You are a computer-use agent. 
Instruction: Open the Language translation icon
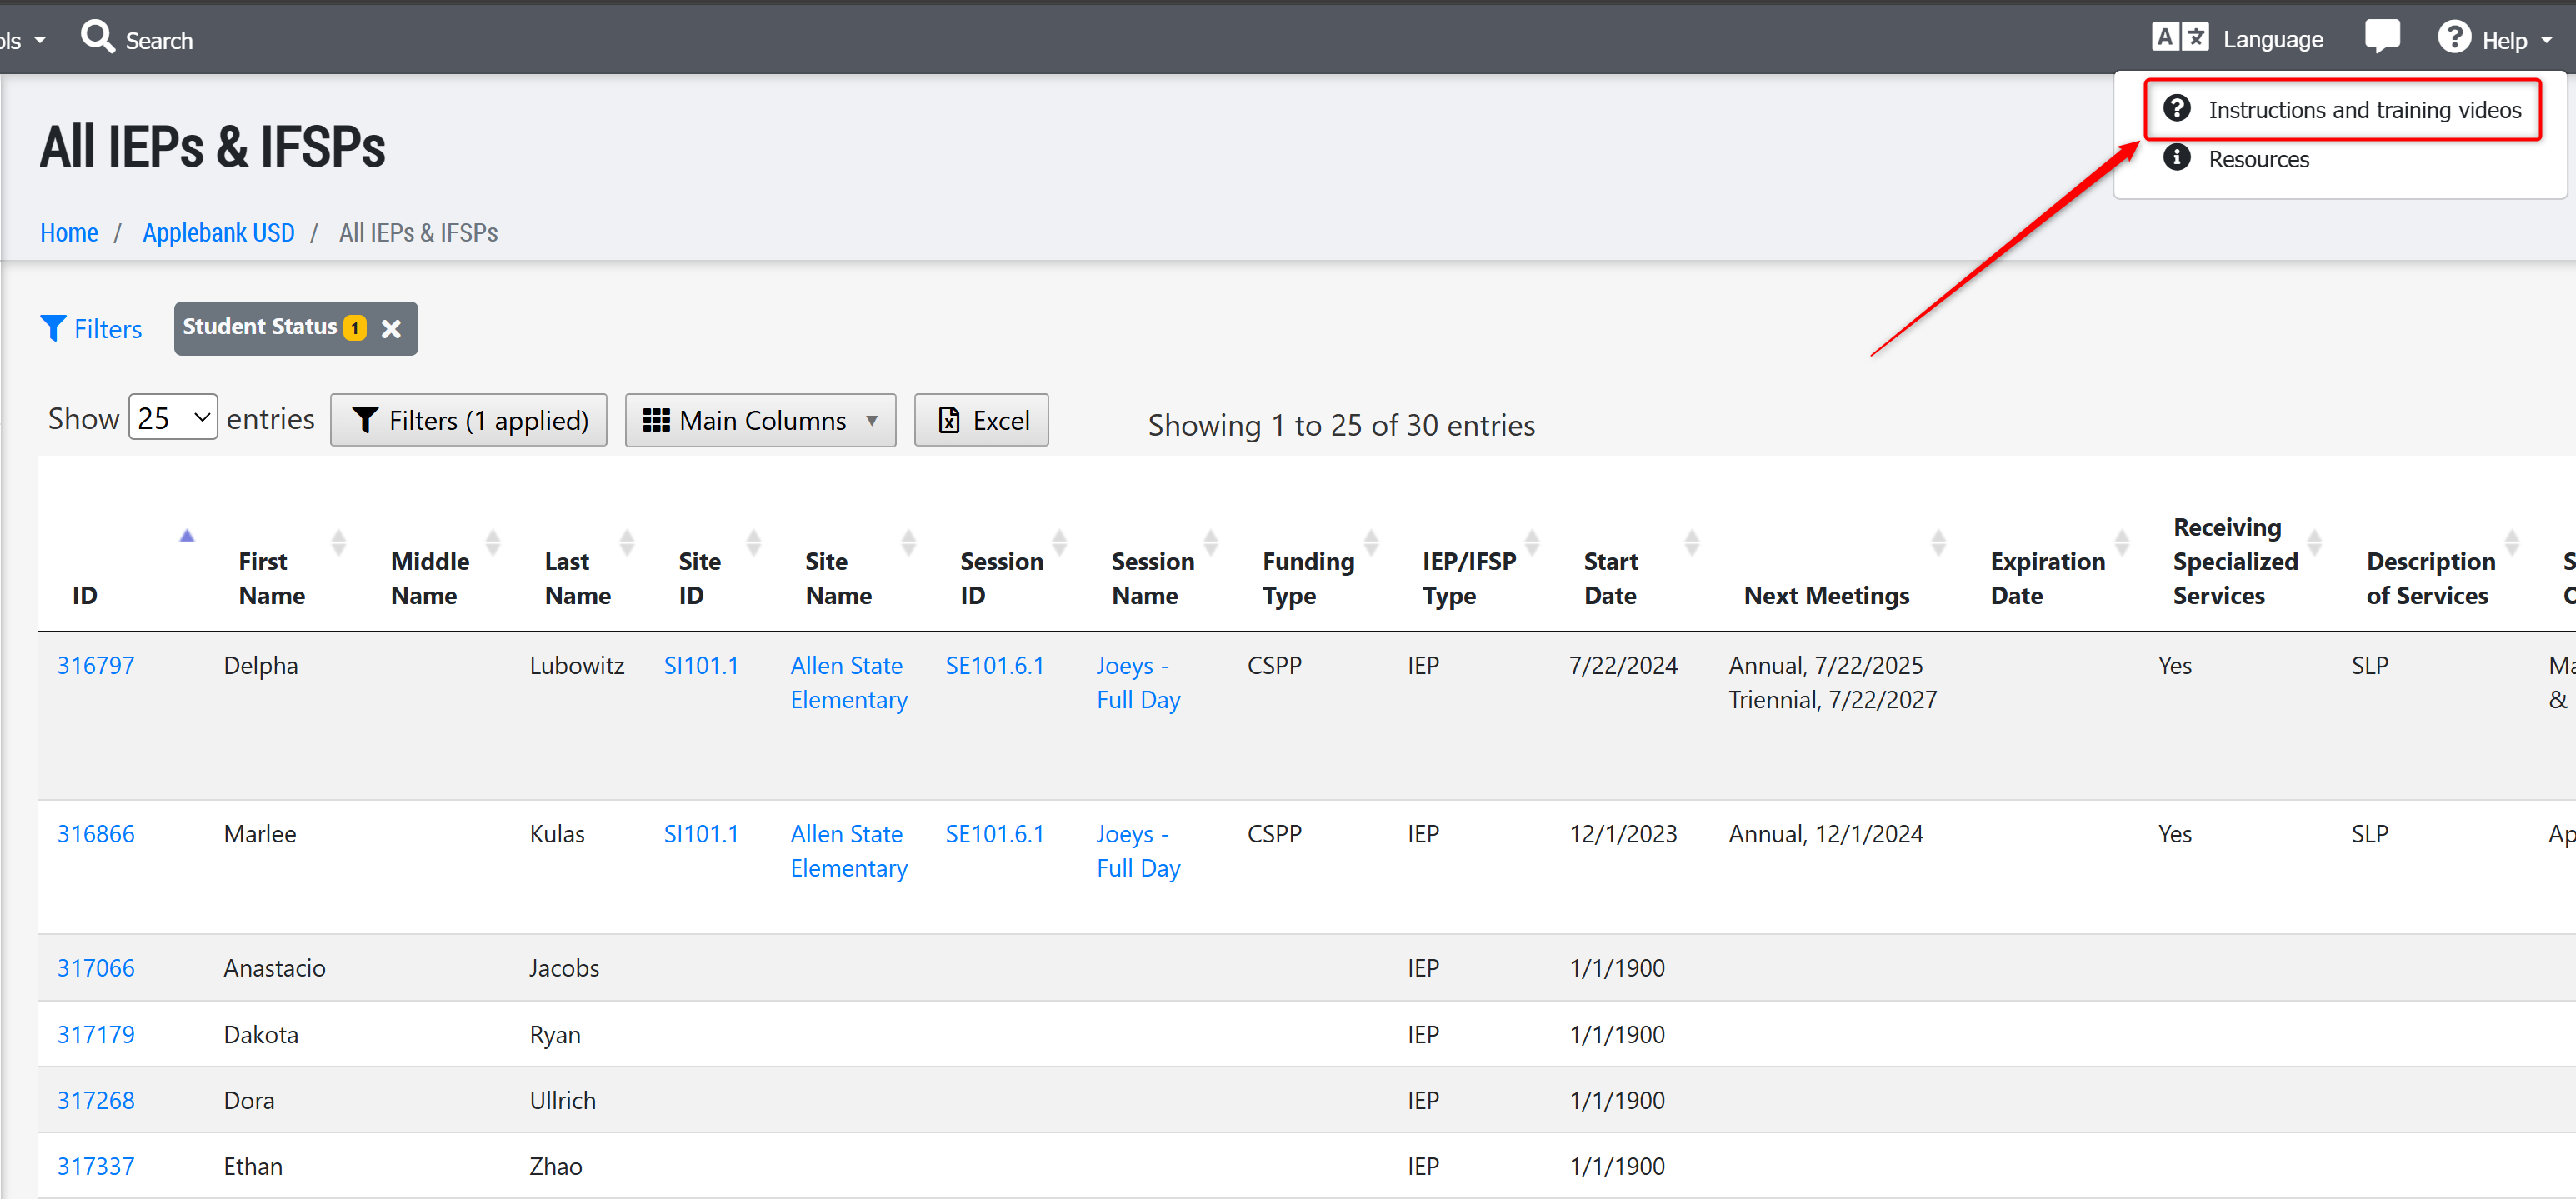pos(2179,38)
